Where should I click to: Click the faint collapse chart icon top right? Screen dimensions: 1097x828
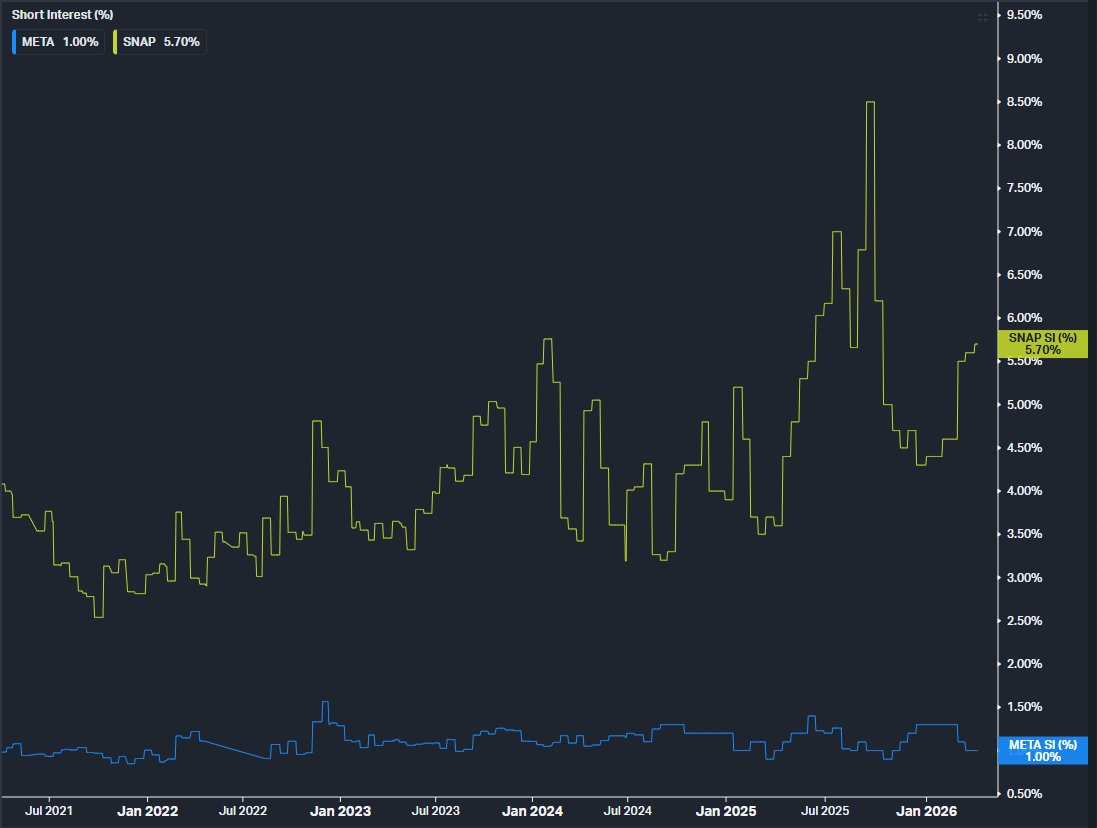click(982, 17)
